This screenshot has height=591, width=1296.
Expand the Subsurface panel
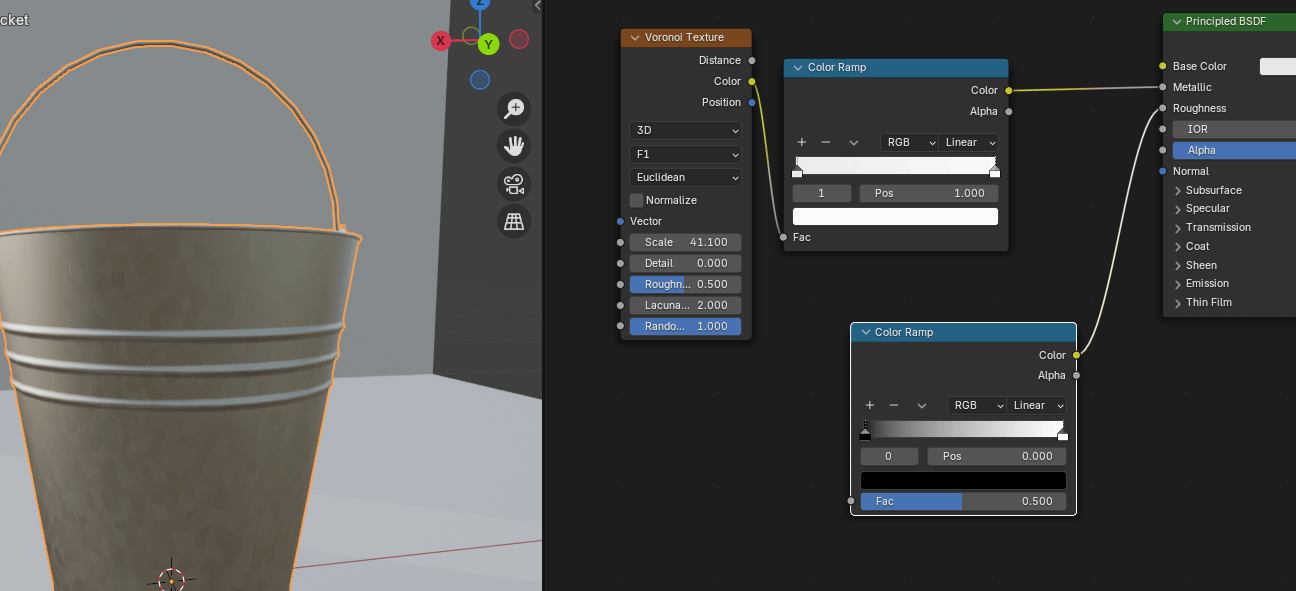(x=1178, y=190)
